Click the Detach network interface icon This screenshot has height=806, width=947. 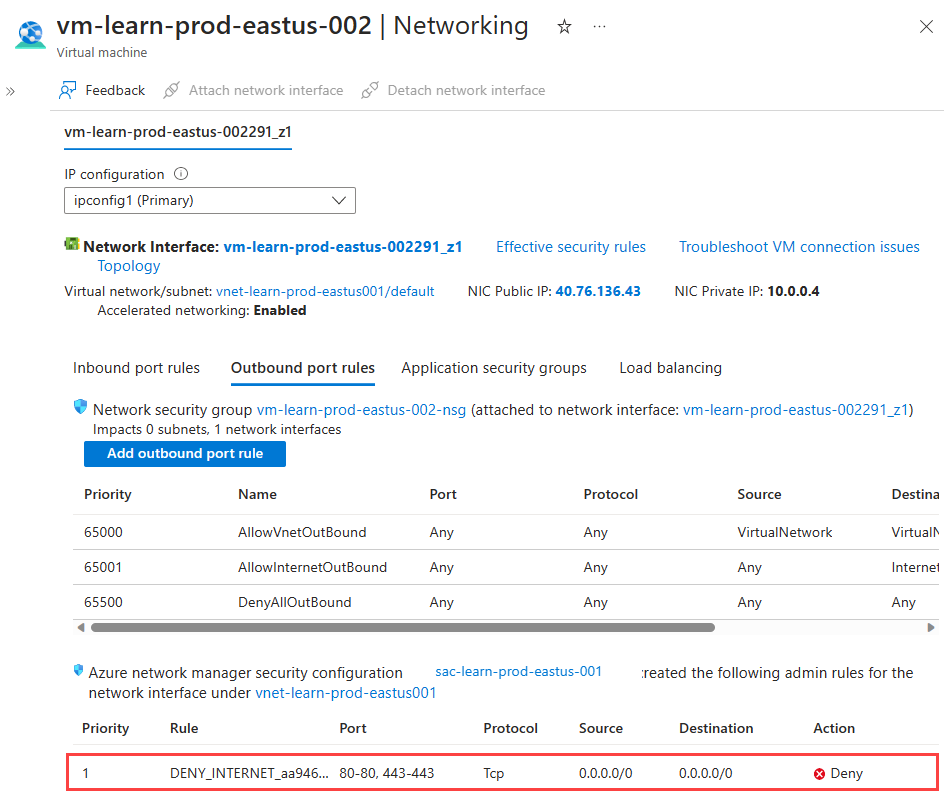(x=369, y=90)
